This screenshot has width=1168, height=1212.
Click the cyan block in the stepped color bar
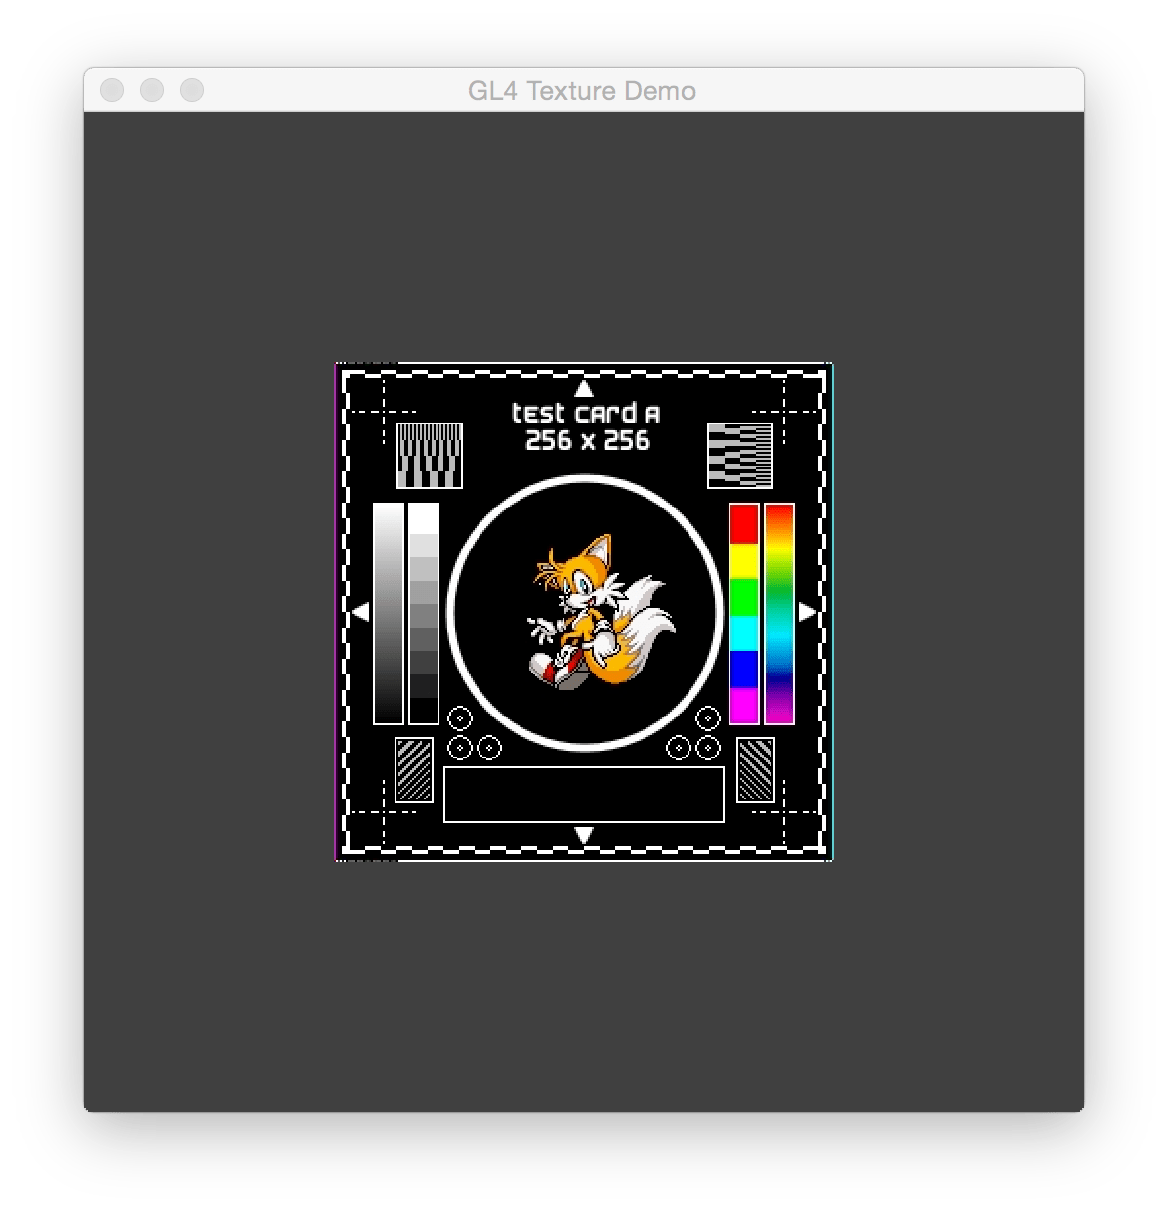[x=744, y=634]
